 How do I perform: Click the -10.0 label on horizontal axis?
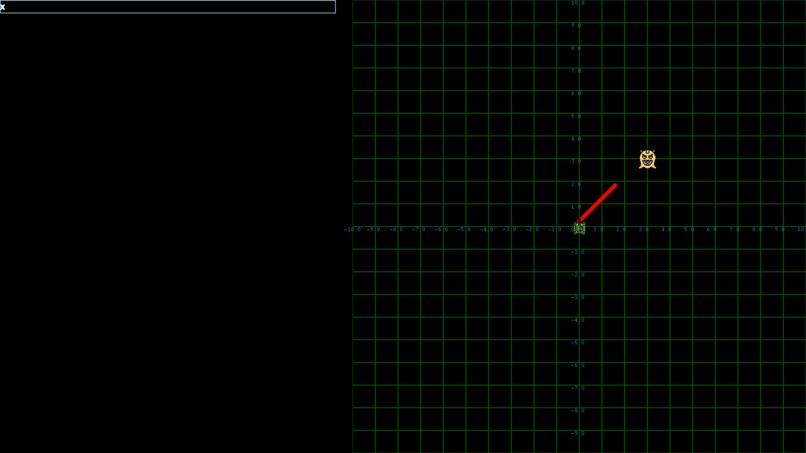[353, 229]
